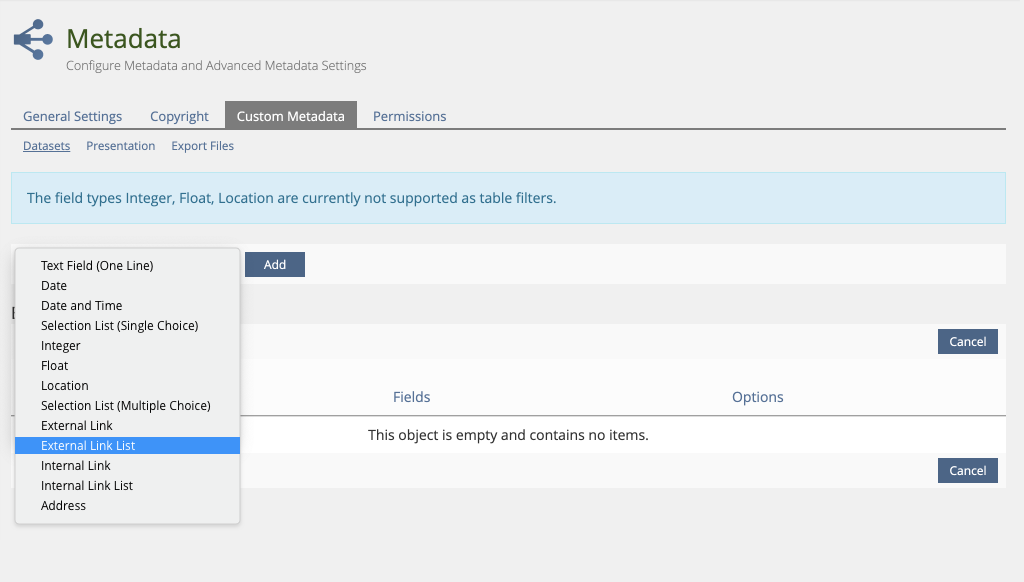Go to the Permissions tab
This screenshot has height=582, width=1024.
[x=409, y=116]
